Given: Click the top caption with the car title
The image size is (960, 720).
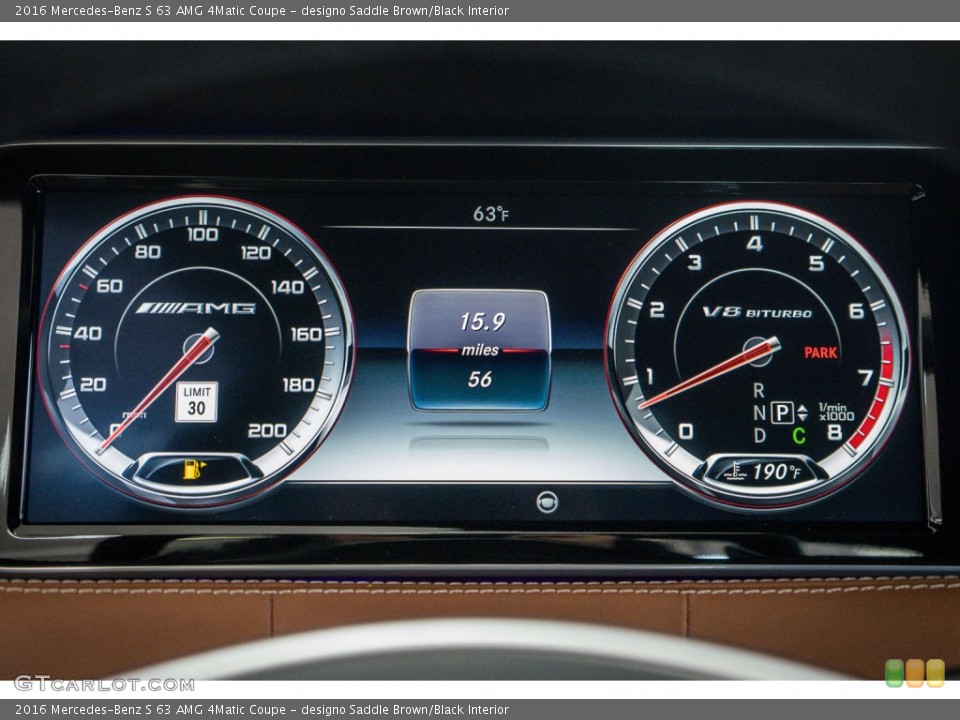Looking at the screenshot, I should coord(262,10).
